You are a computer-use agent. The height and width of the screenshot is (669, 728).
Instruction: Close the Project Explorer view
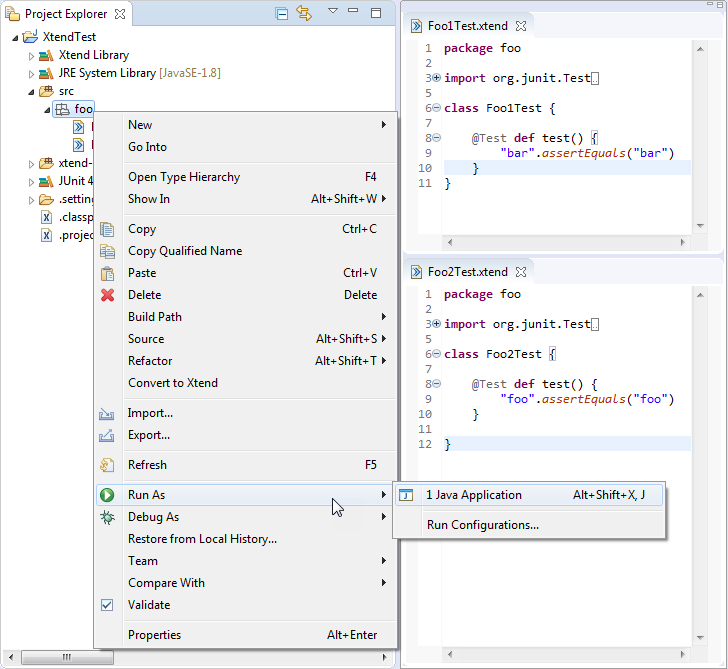(120, 14)
